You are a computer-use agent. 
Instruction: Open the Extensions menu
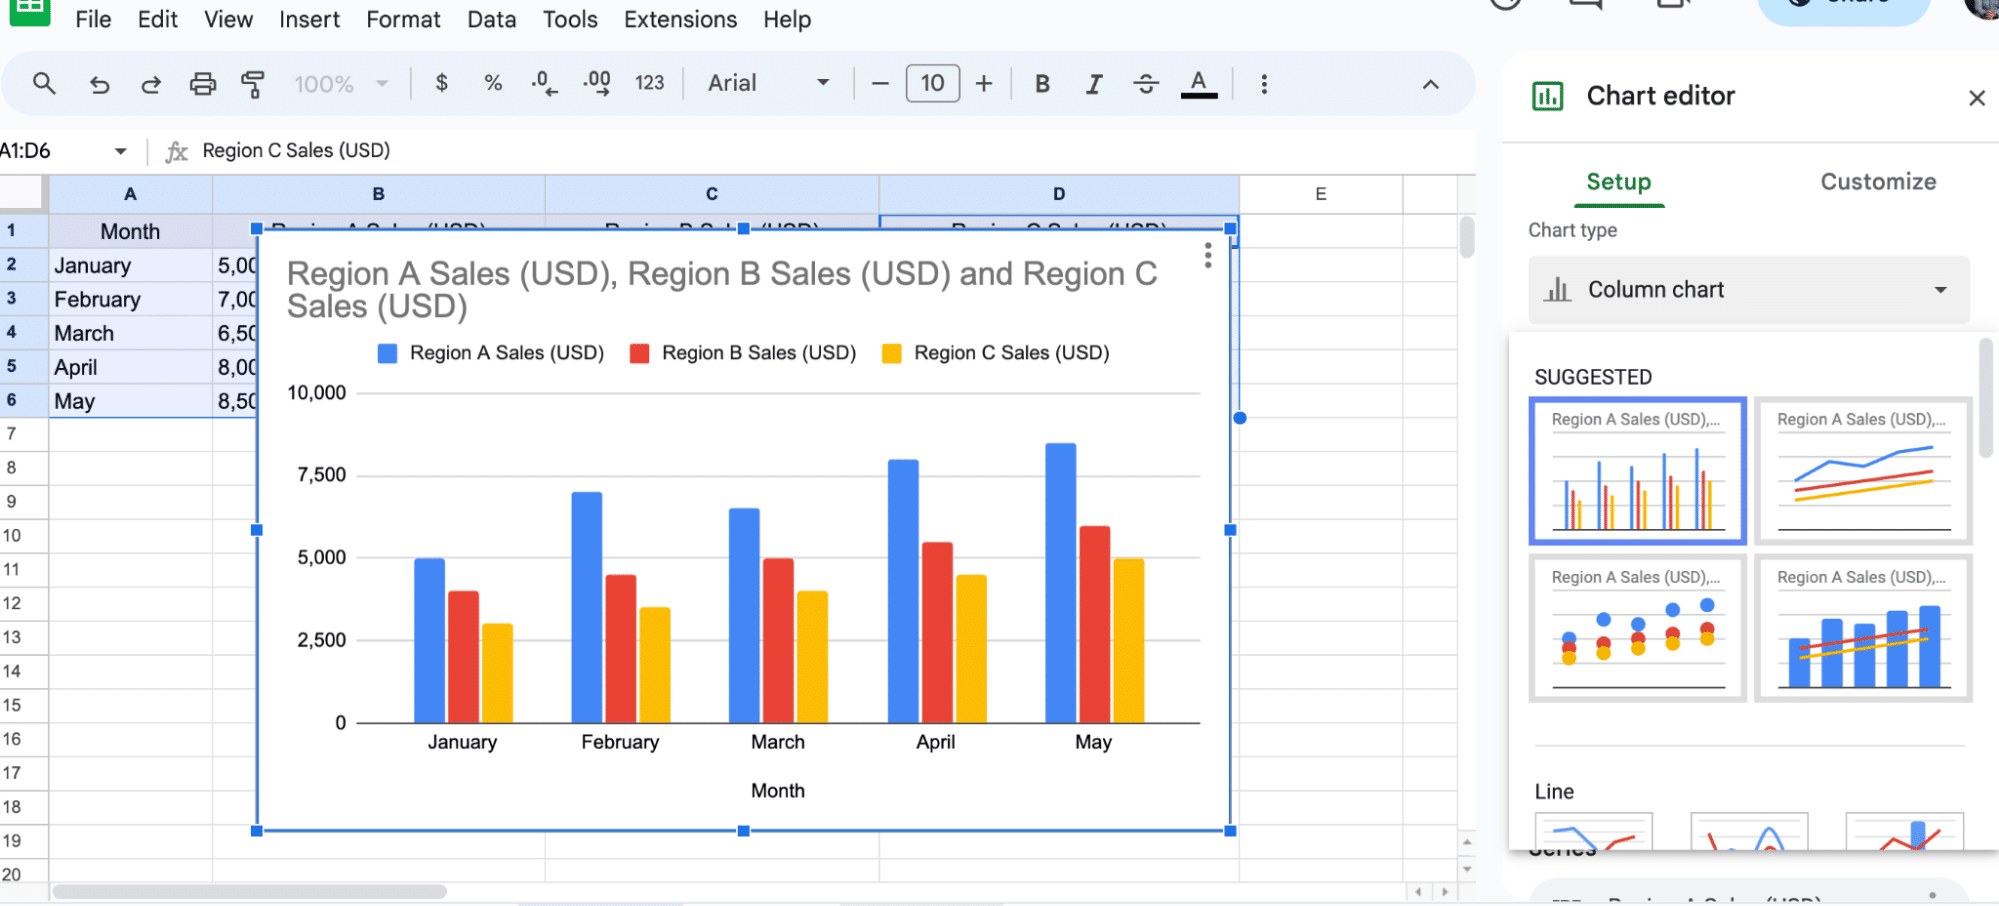680,19
